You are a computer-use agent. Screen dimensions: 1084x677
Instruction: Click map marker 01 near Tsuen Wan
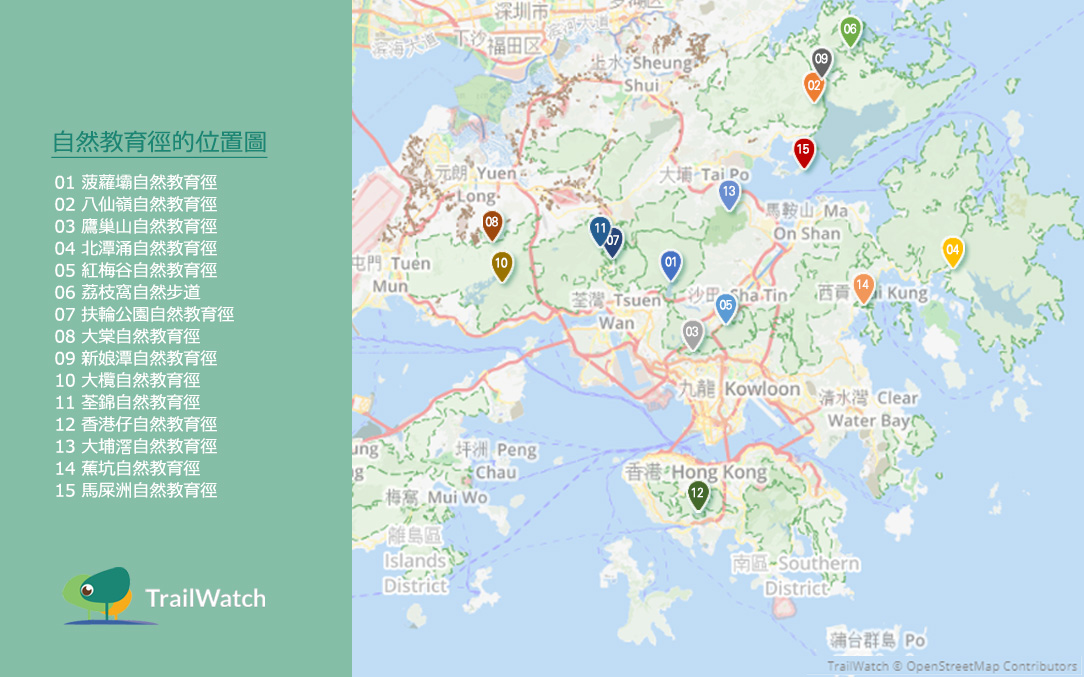click(x=671, y=264)
